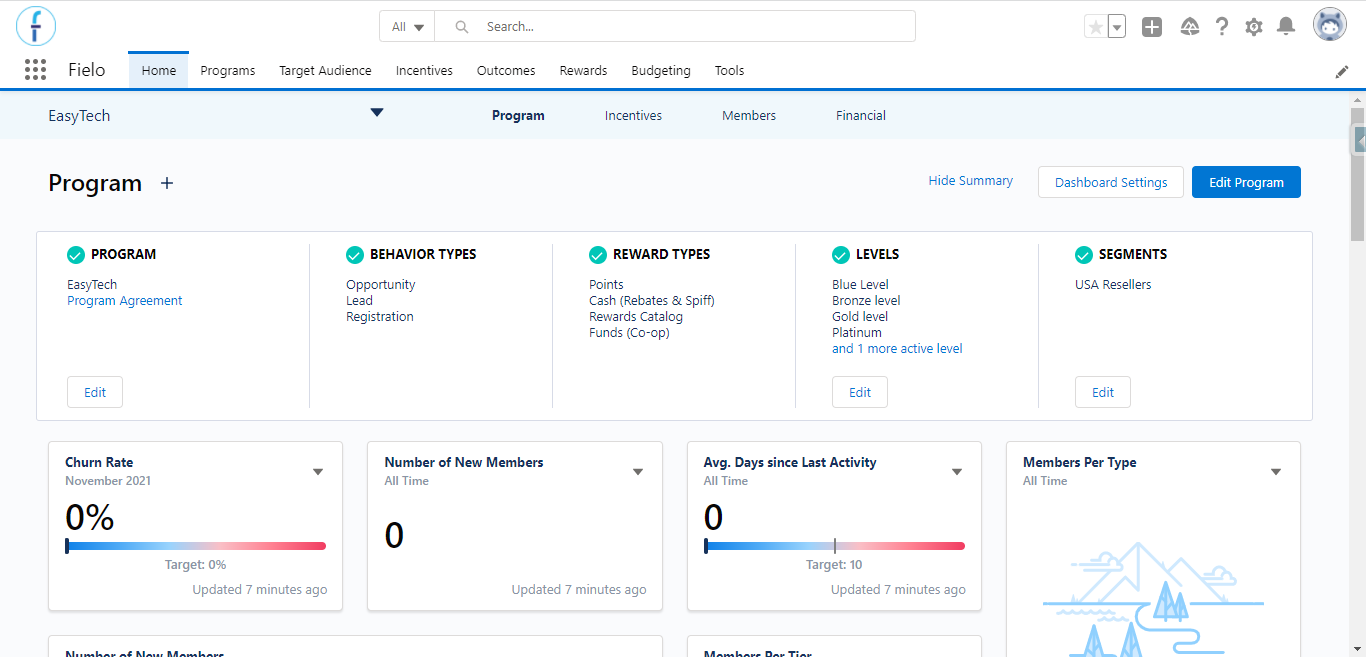Click the REWARD TYPES green checkmark icon
1366x657 pixels.
pos(598,254)
